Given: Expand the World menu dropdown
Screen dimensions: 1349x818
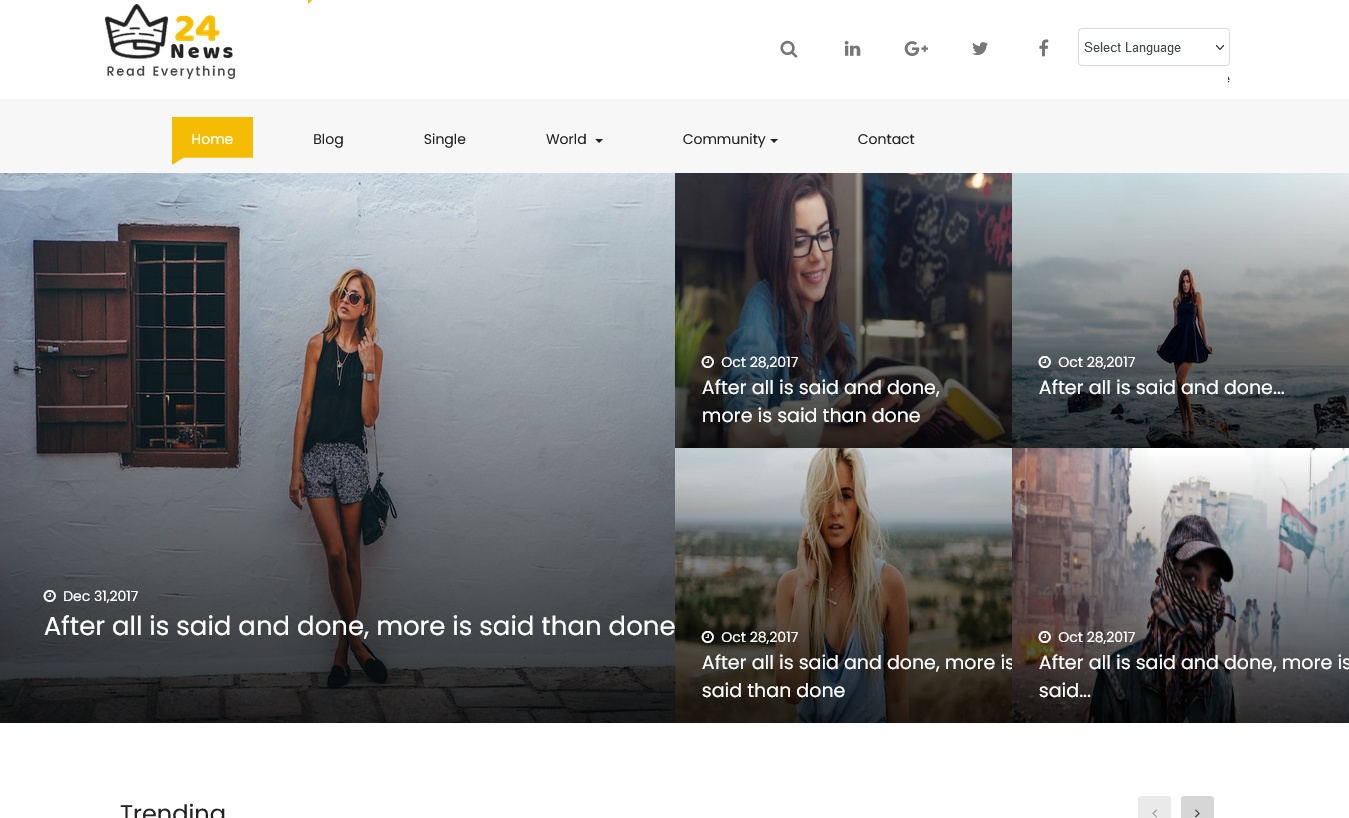Looking at the screenshot, I should coord(574,139).
